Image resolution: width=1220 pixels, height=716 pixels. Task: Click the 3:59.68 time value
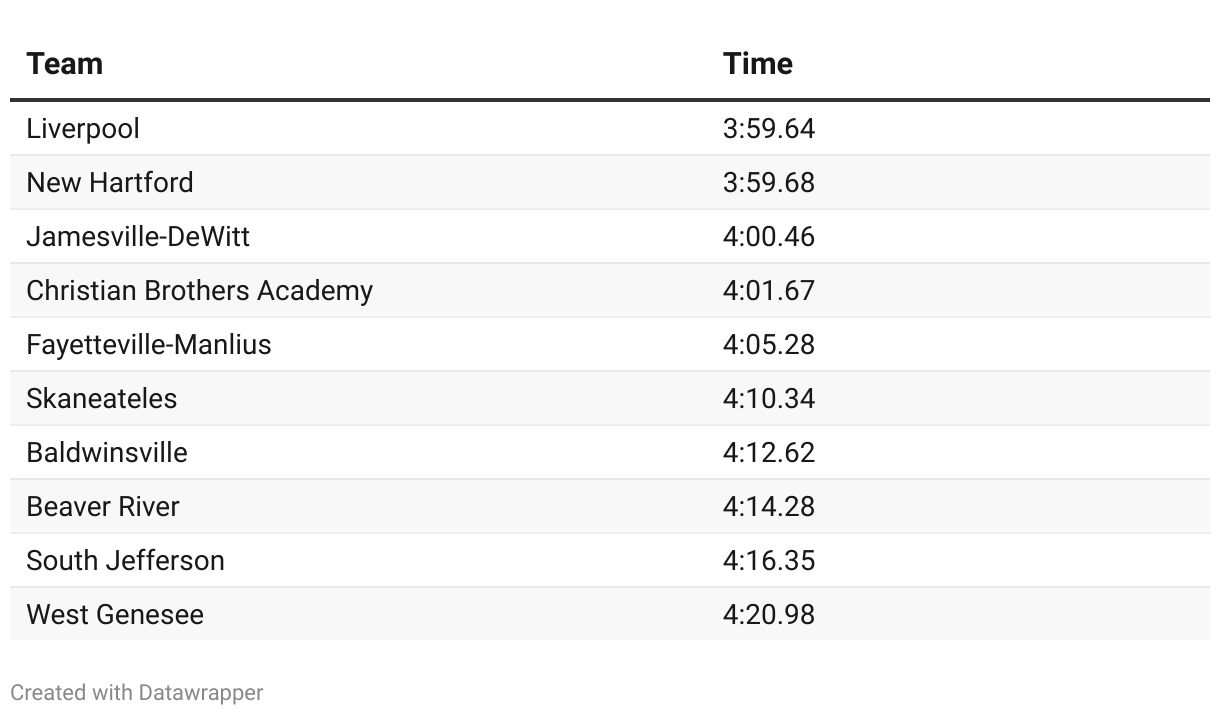pos(769,183)
